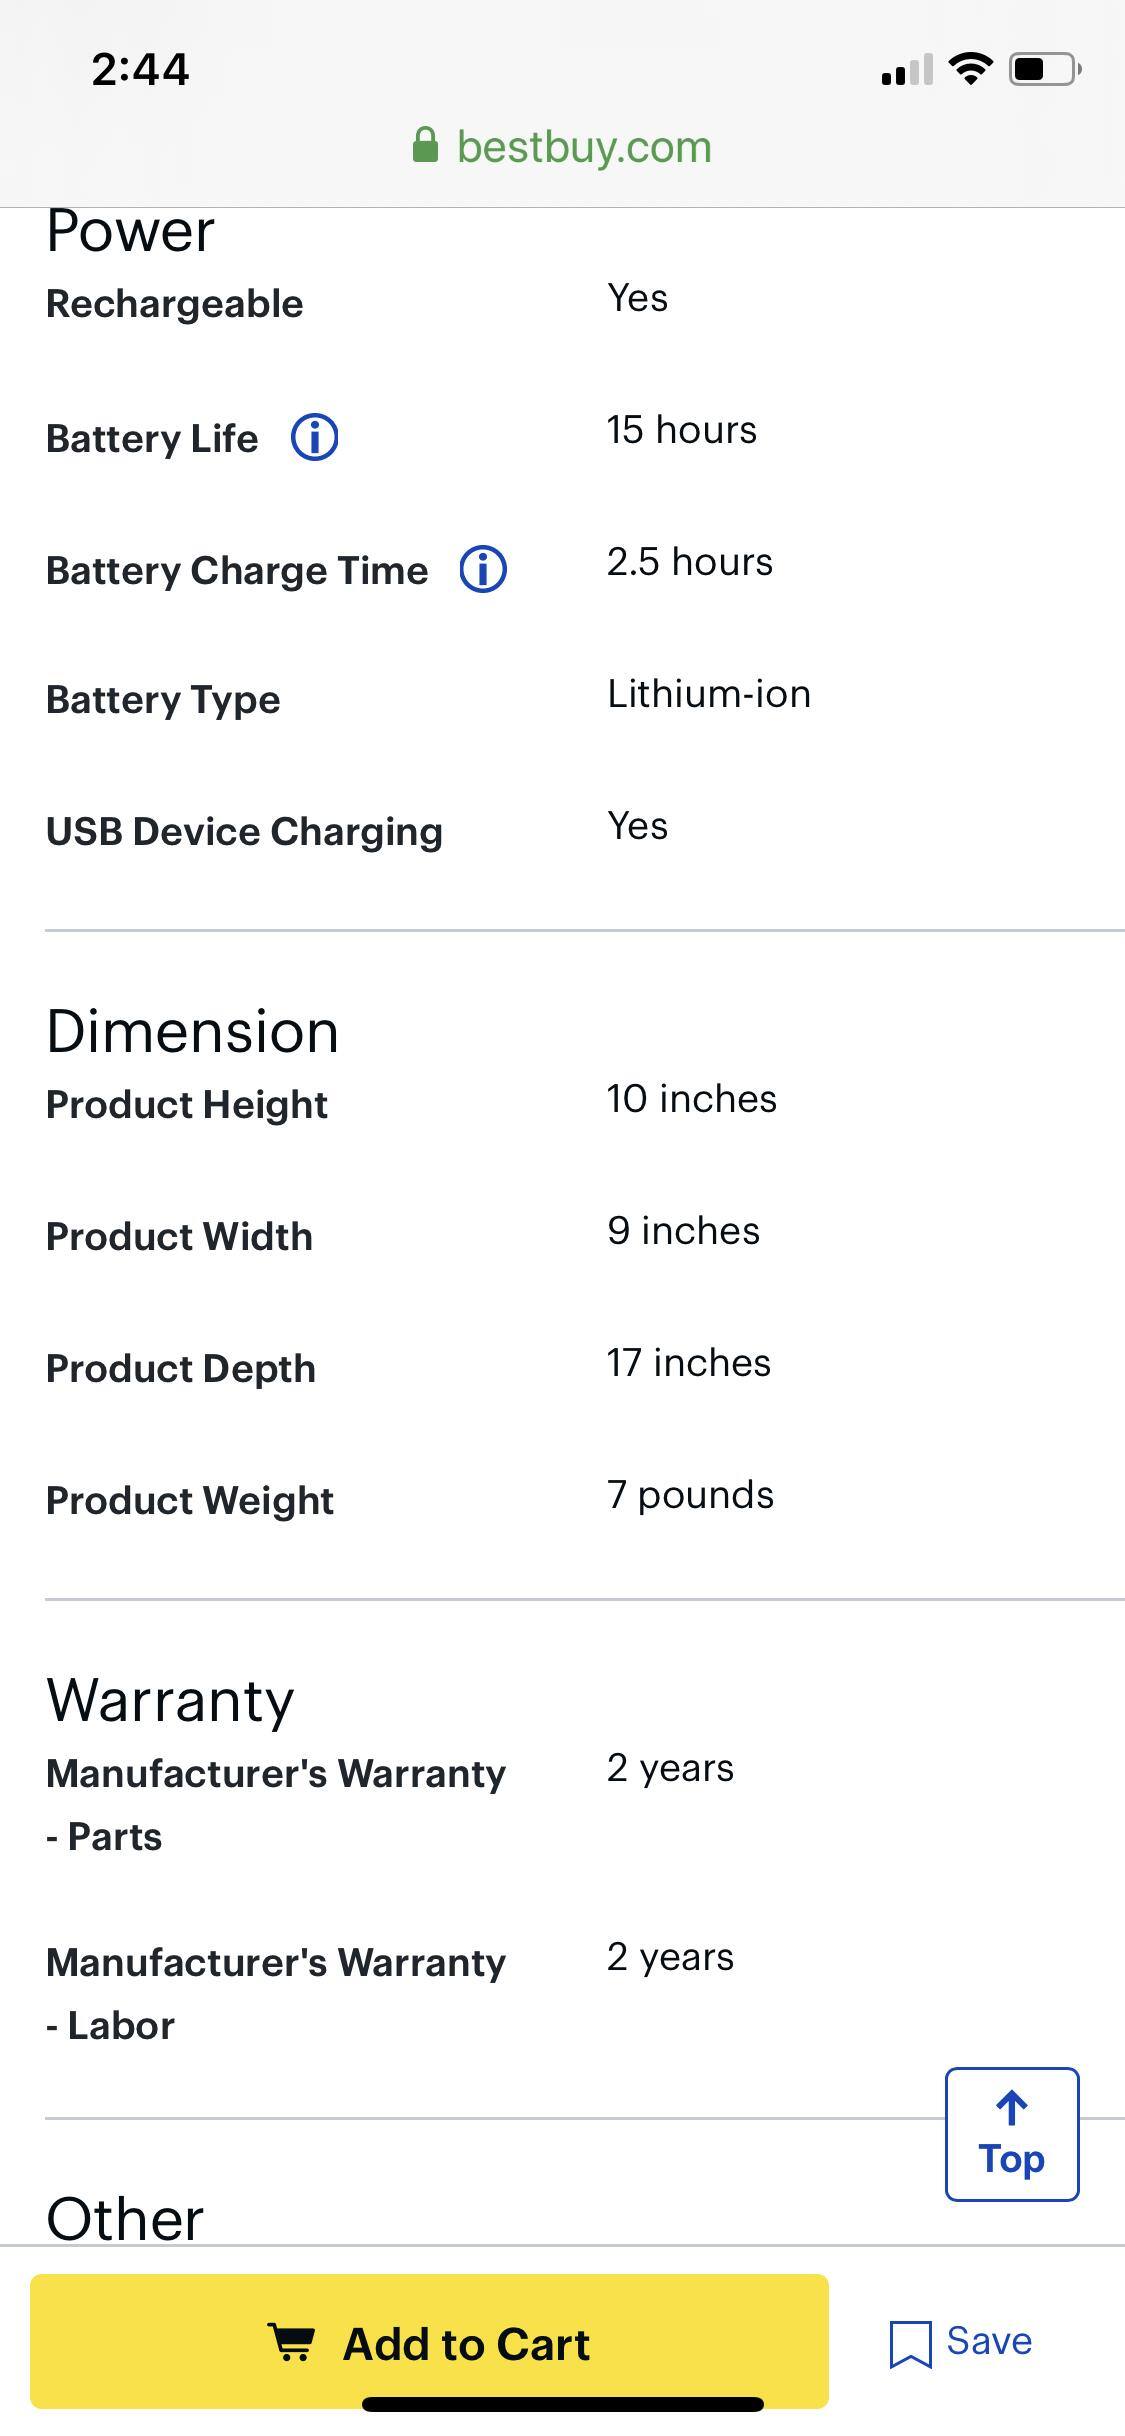Viewport: 1125px width, 2436px height.
Task: Select the Power section heading
Action: [130, 232]
